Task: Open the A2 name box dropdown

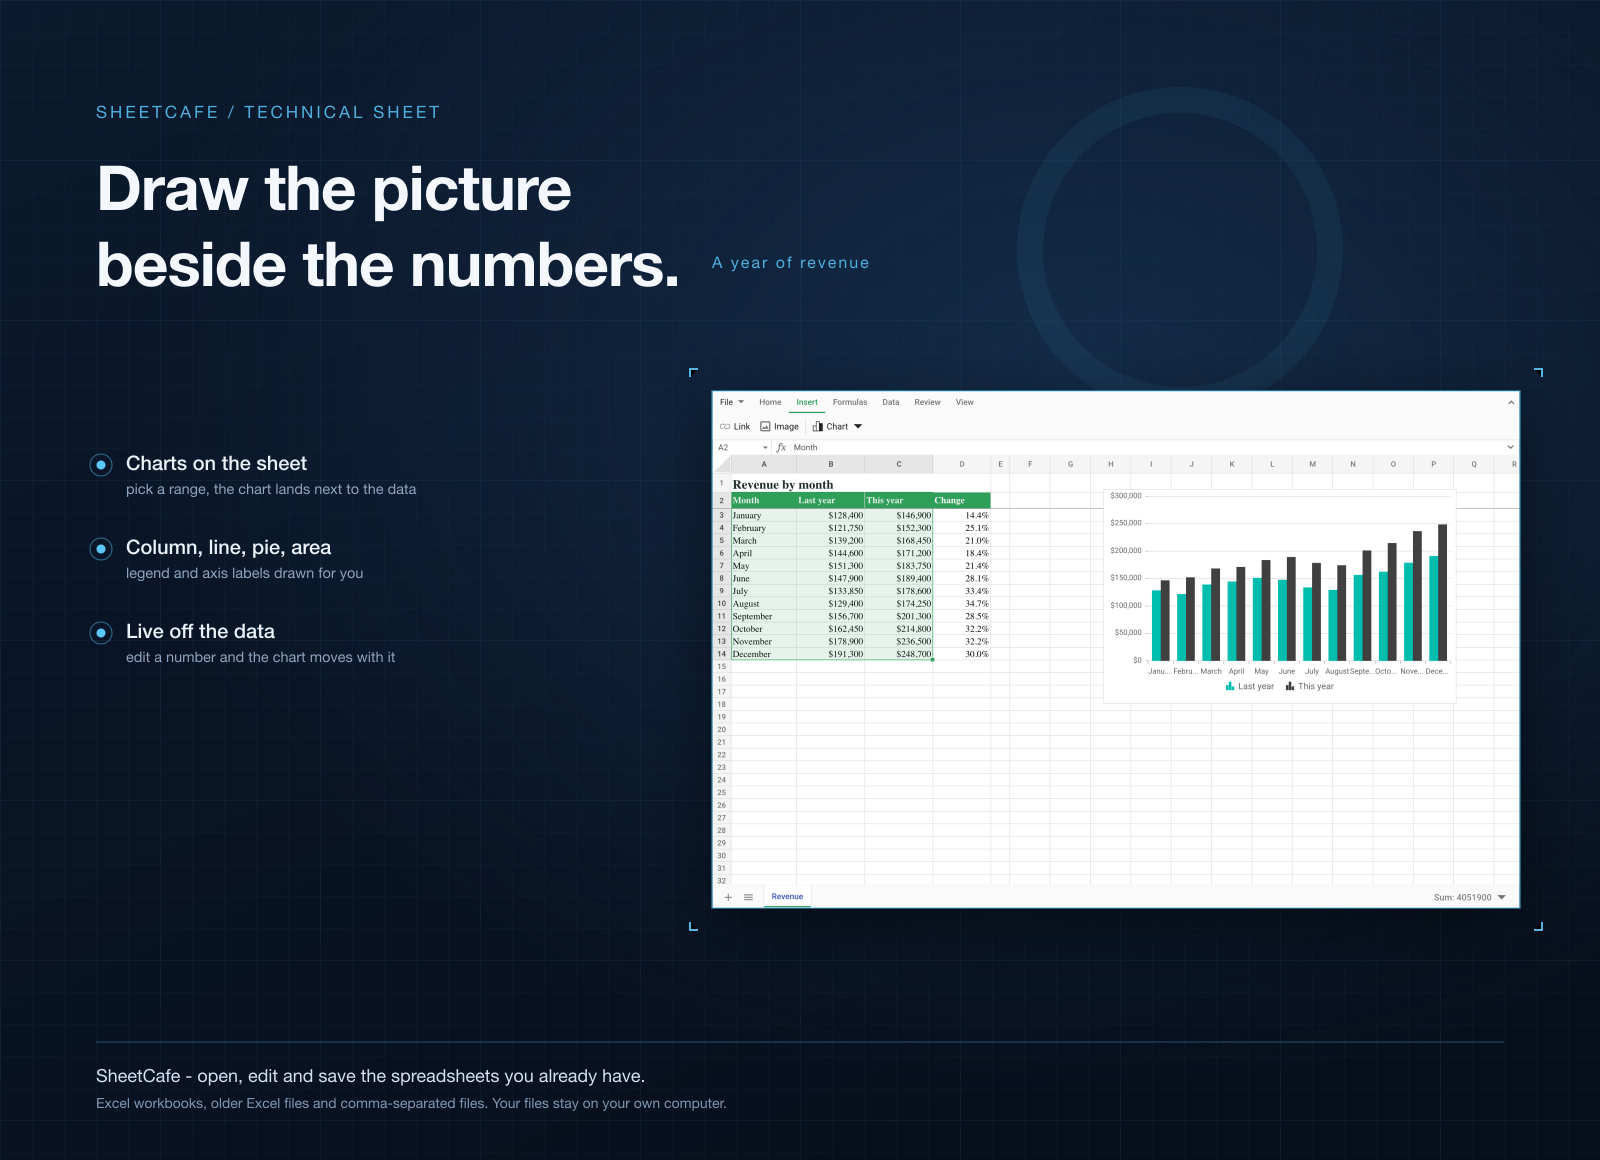Action: tap(766, 448)
